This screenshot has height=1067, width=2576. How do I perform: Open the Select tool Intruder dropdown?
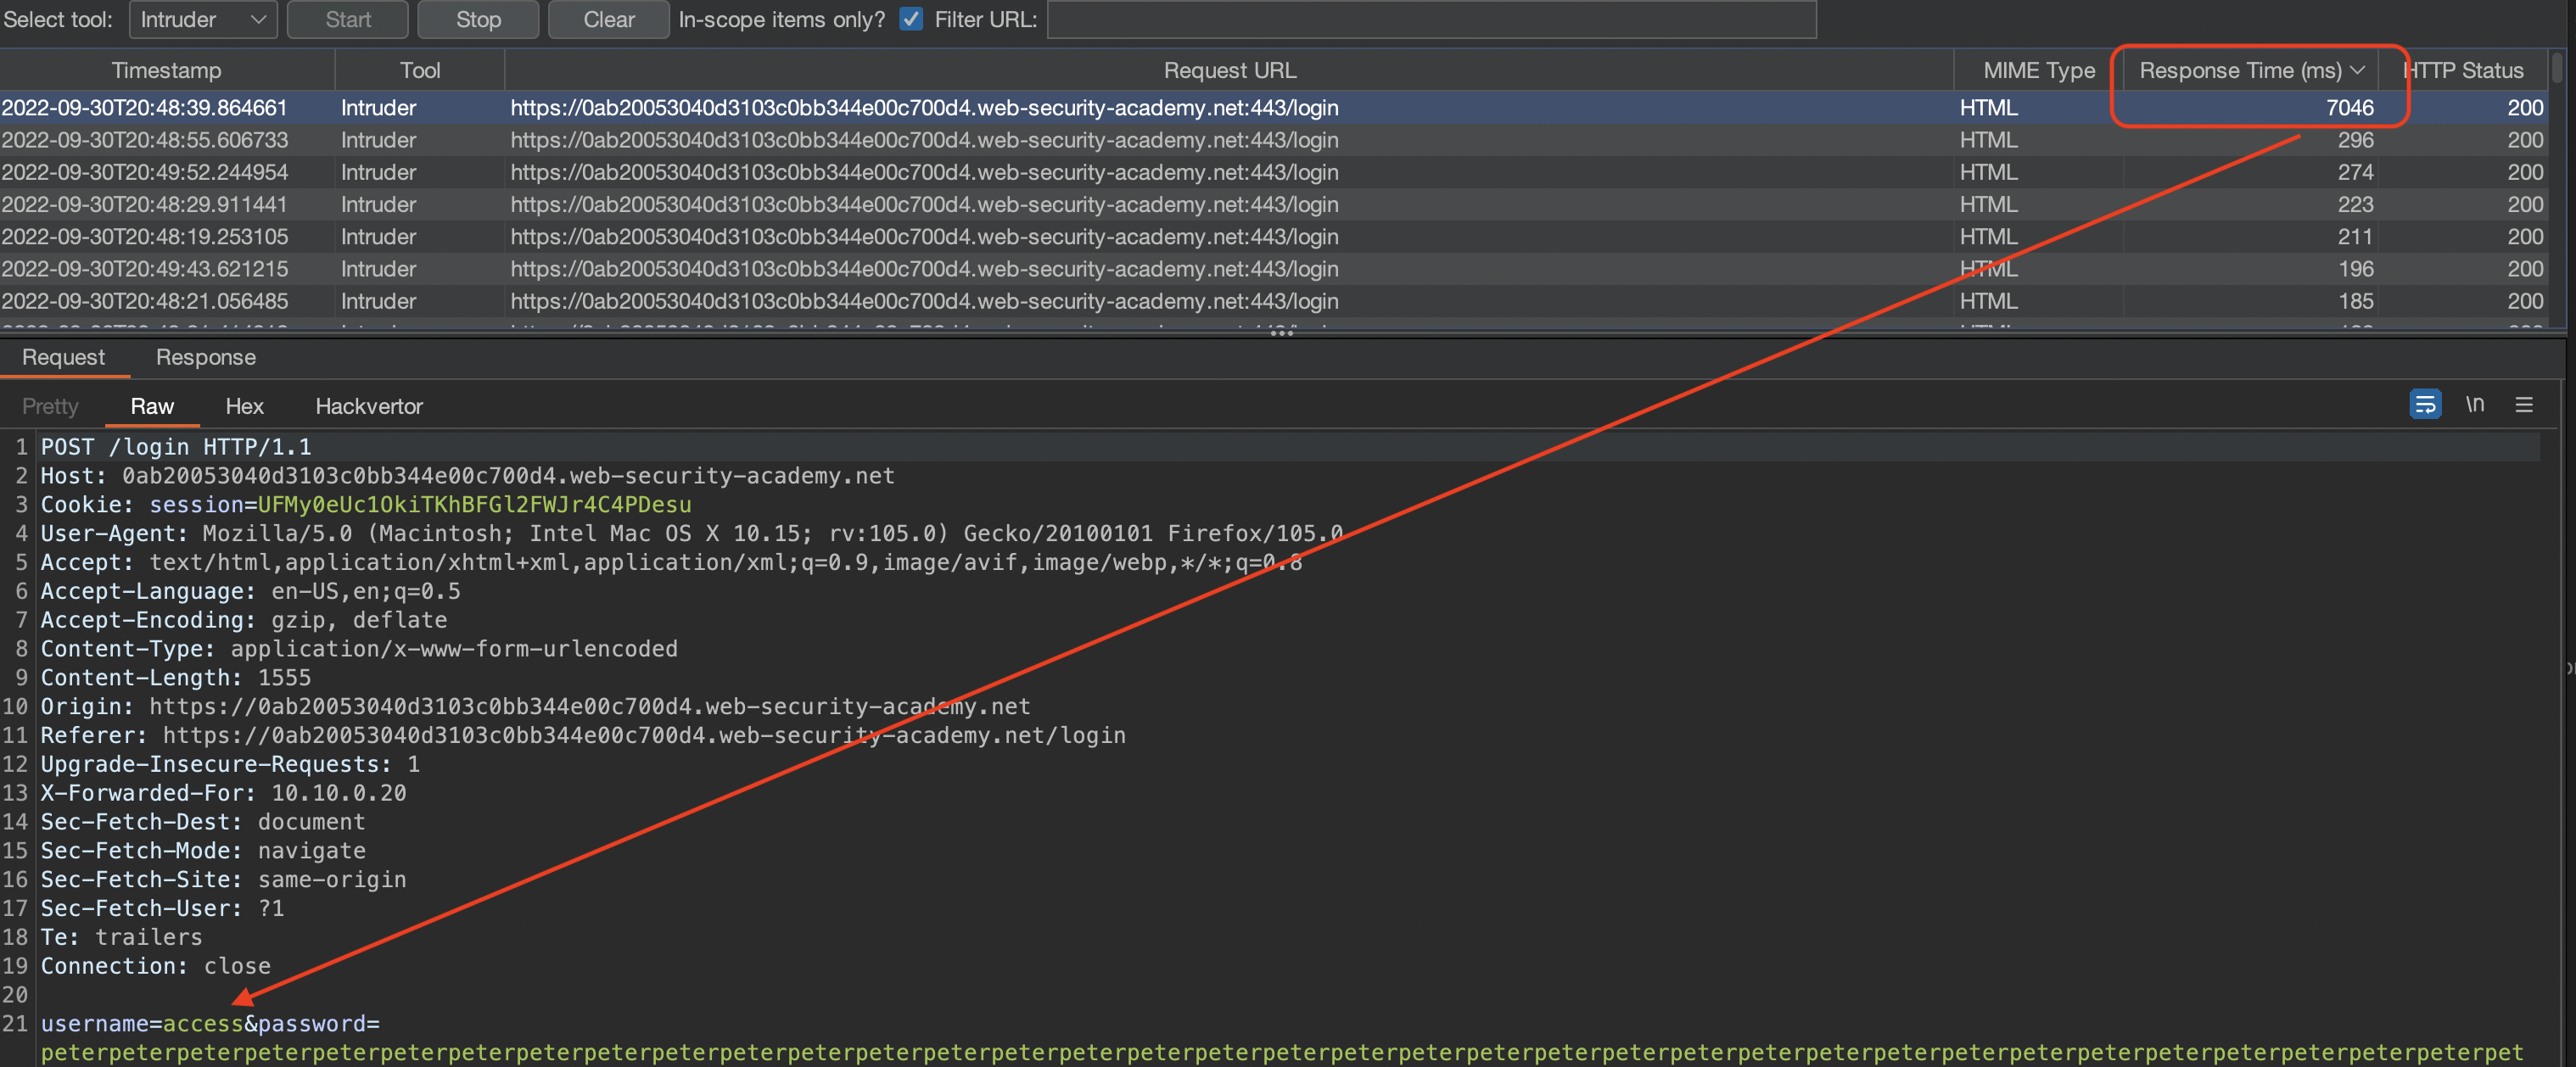[203, 19]
